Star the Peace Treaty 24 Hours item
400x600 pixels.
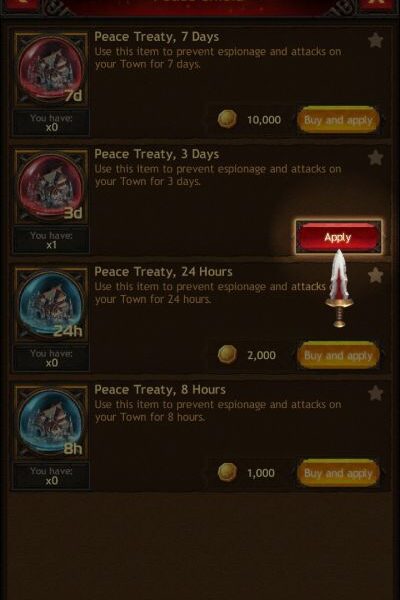point(376,275)
